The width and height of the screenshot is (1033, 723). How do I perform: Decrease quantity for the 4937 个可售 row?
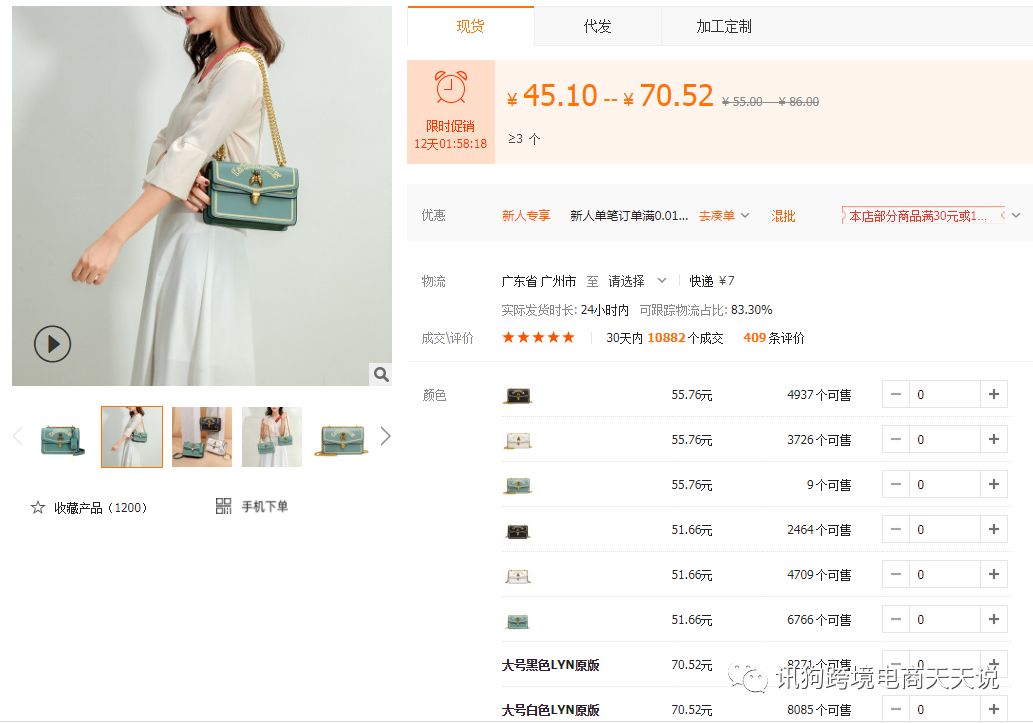tap(896, 394)
